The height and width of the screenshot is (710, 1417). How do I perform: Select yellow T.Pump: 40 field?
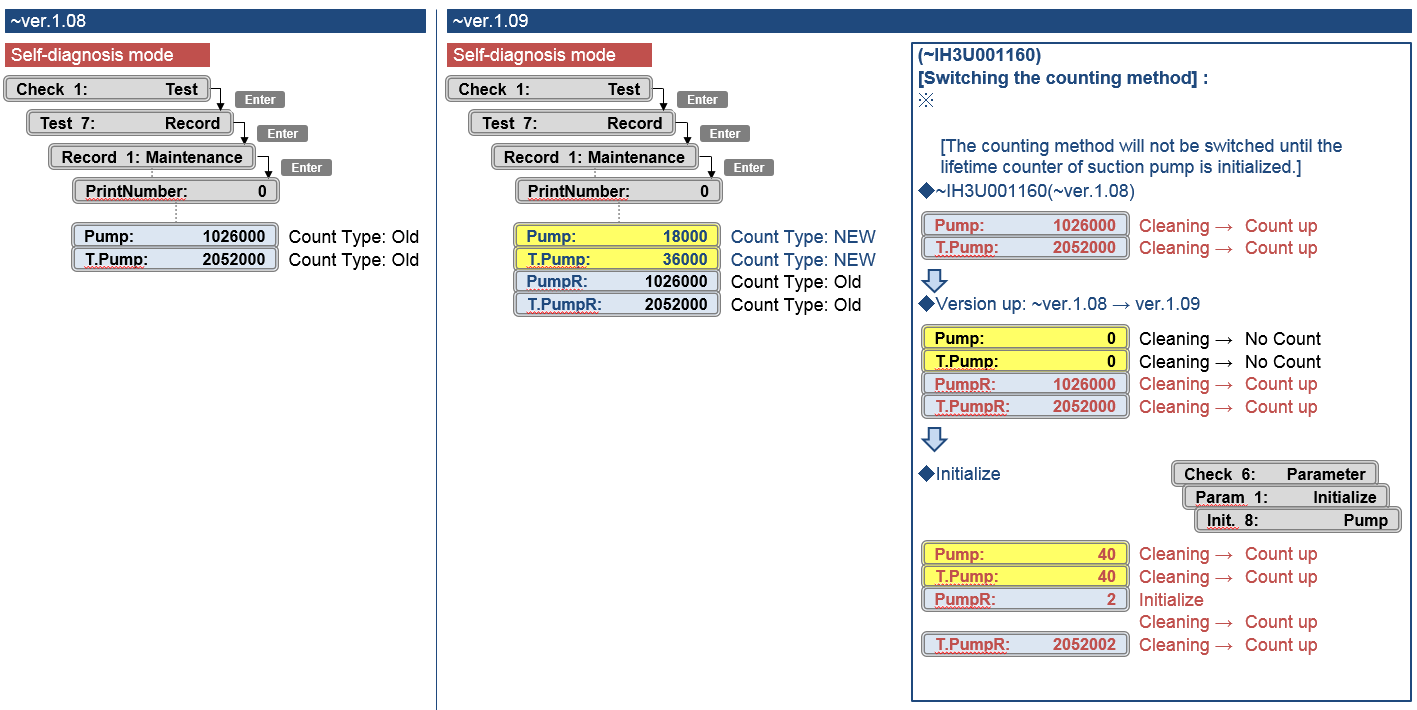tap(1025, 577)
